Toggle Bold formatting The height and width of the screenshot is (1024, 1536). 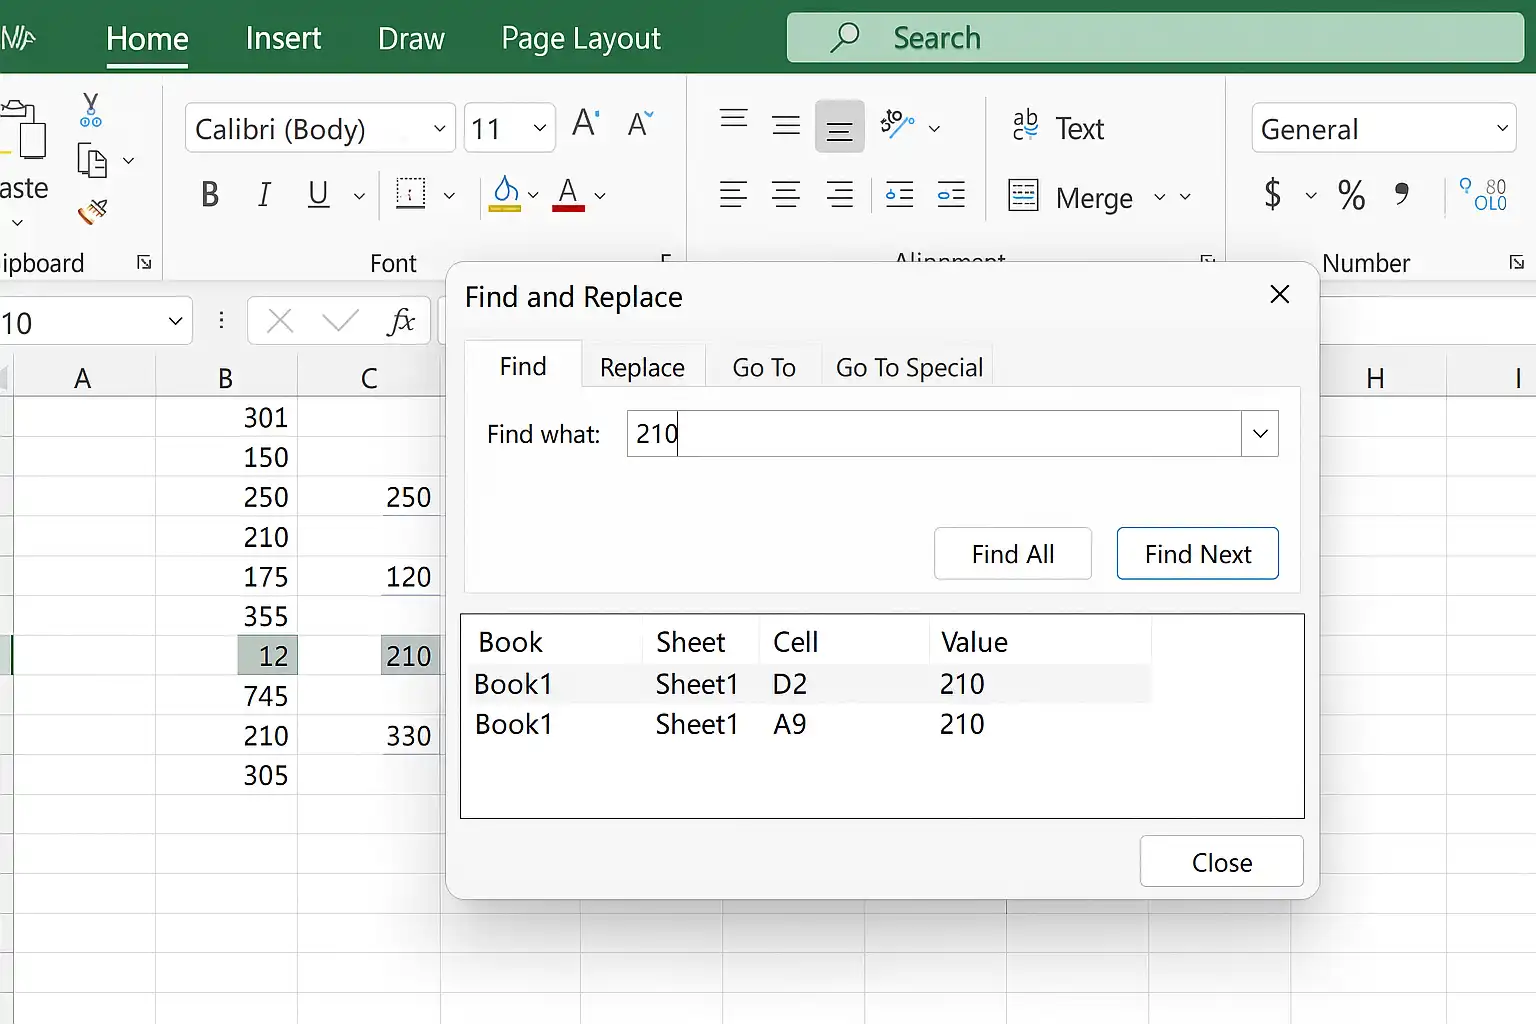pyautogui.click(x=210, y=194)
